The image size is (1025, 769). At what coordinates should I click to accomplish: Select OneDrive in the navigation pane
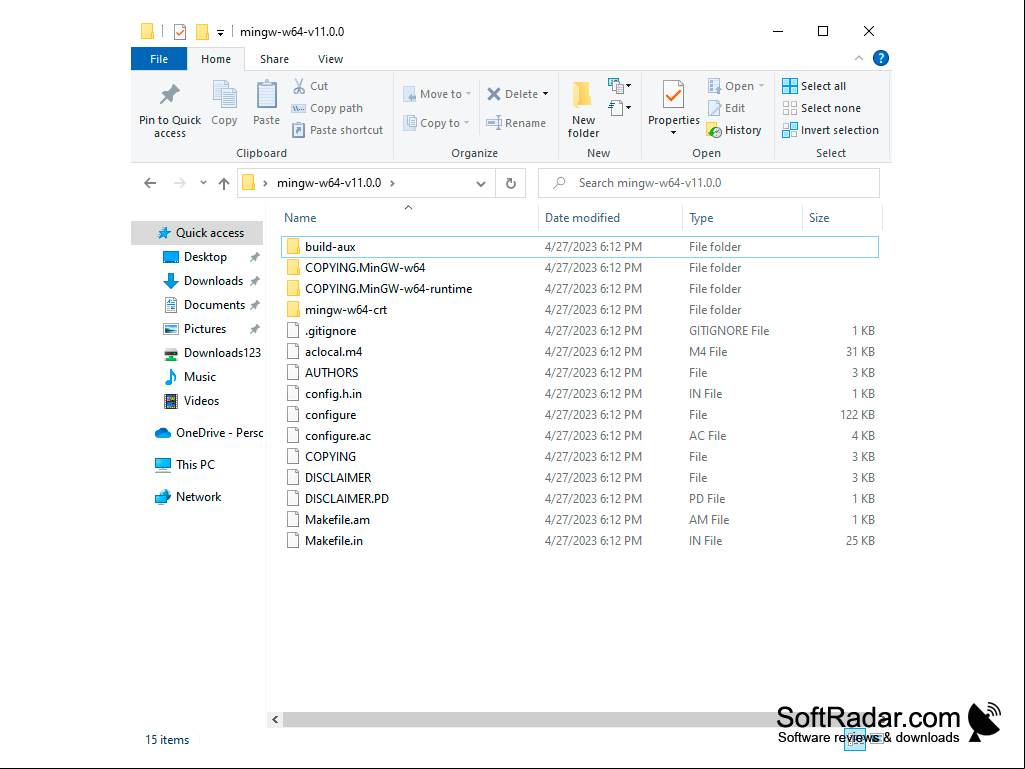209,433
